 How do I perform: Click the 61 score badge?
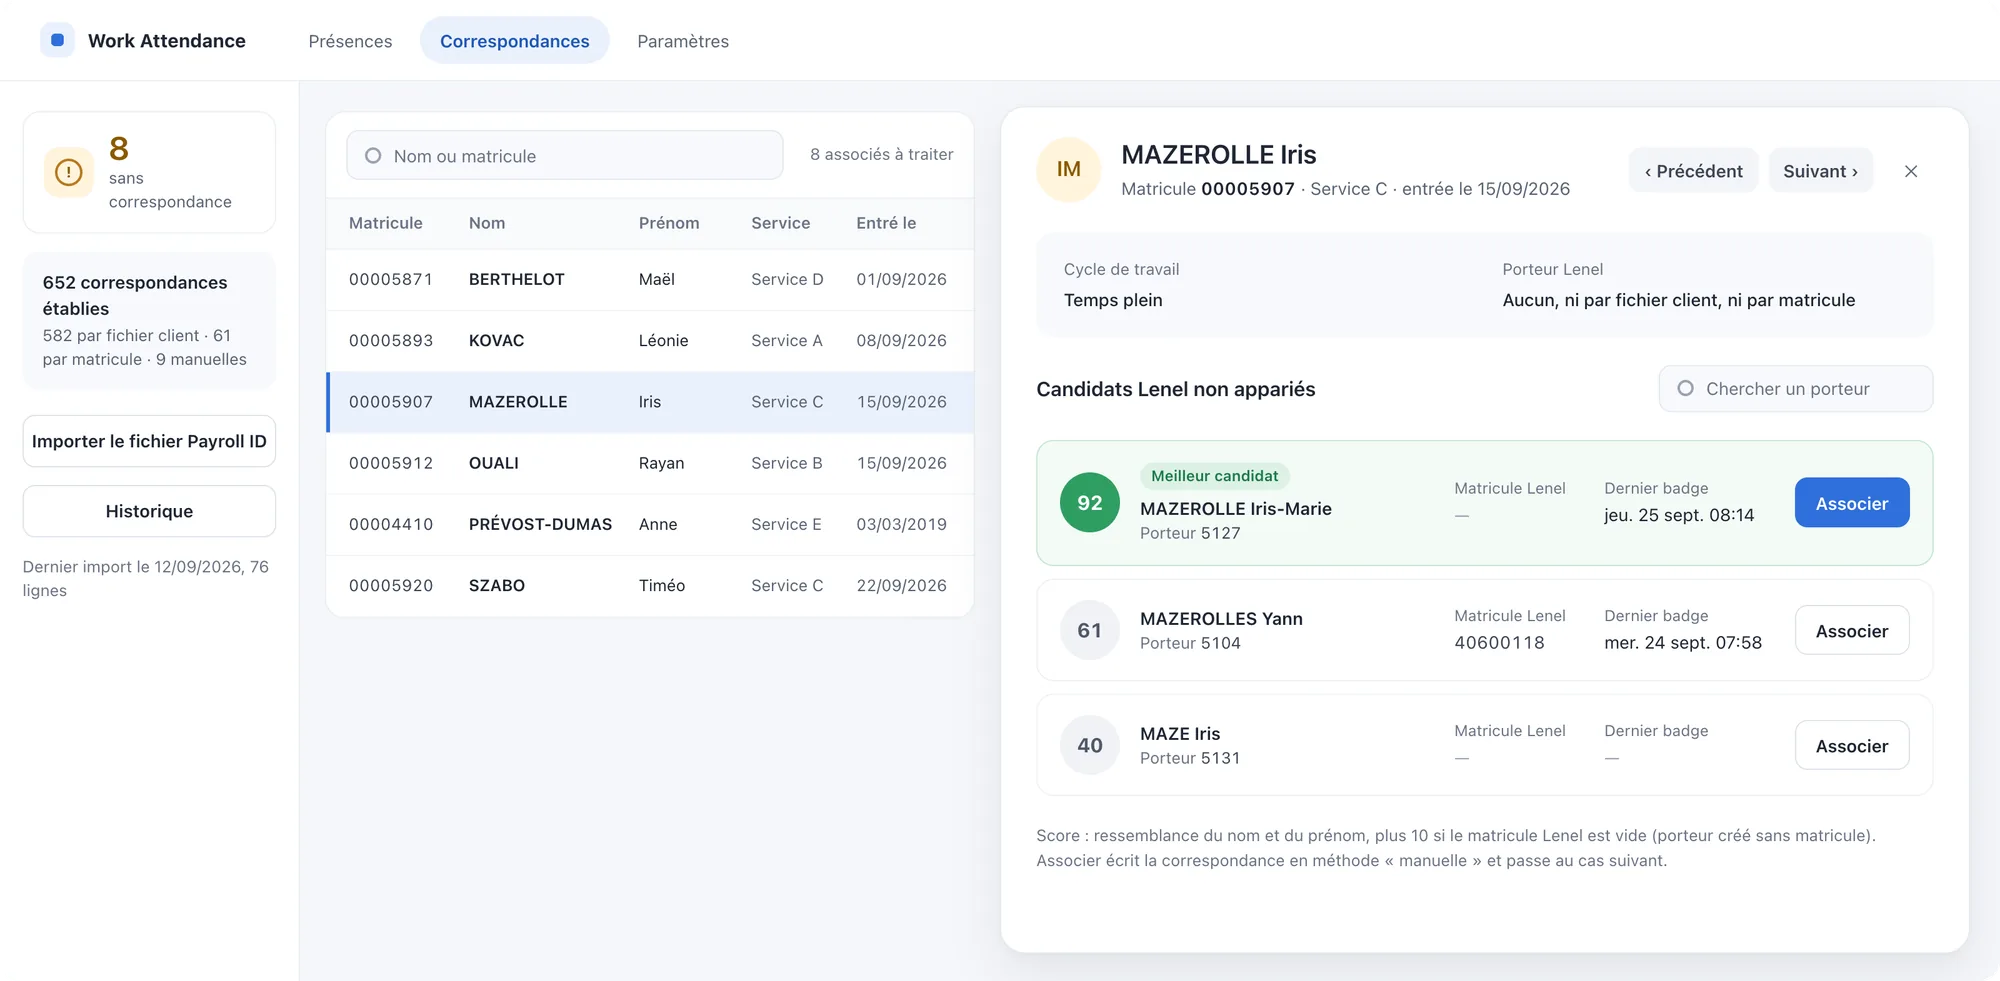(x=1089, y=630)
